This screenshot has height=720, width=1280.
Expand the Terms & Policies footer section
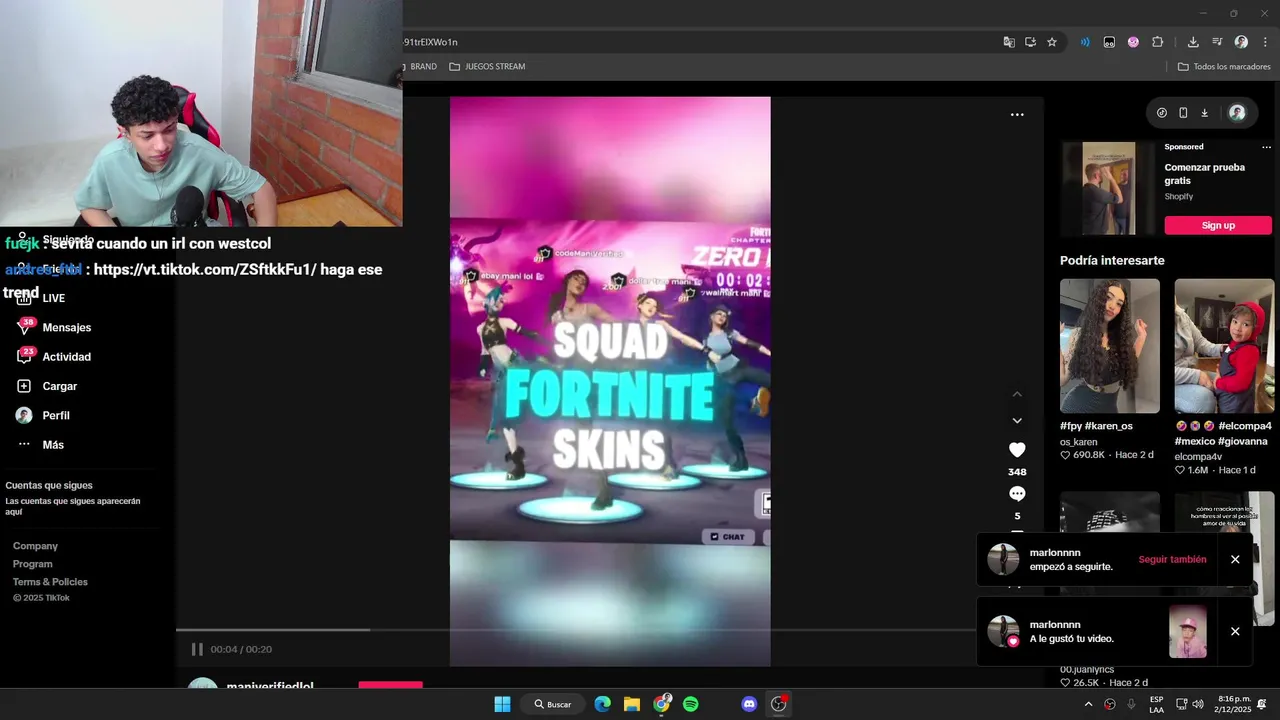click(50, 582)
